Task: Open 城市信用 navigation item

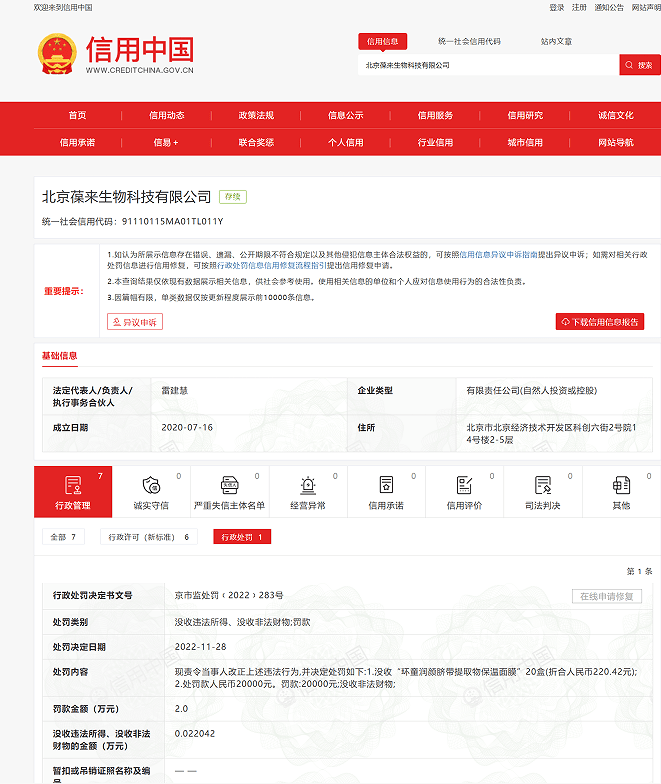Action: tap(525, 142)
